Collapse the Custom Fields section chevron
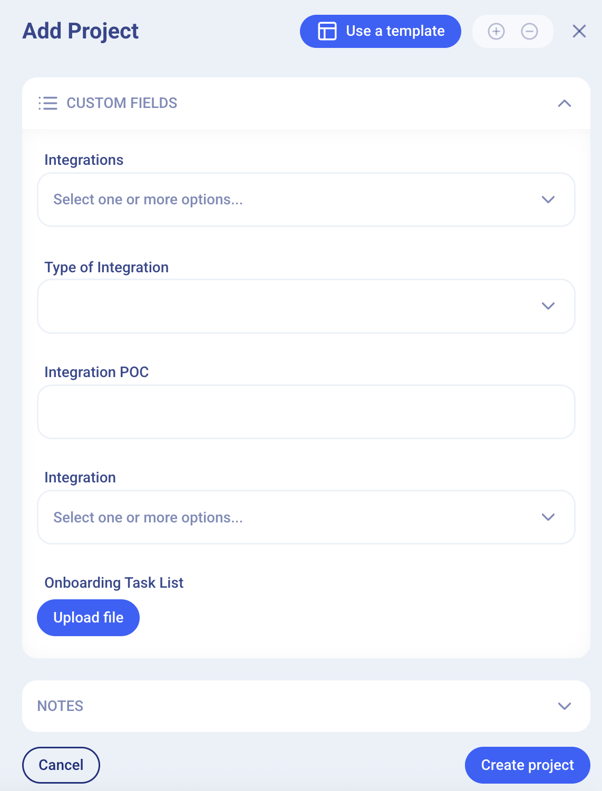The width and height of the screenshot is (602, 791). [x=564, y=103]
